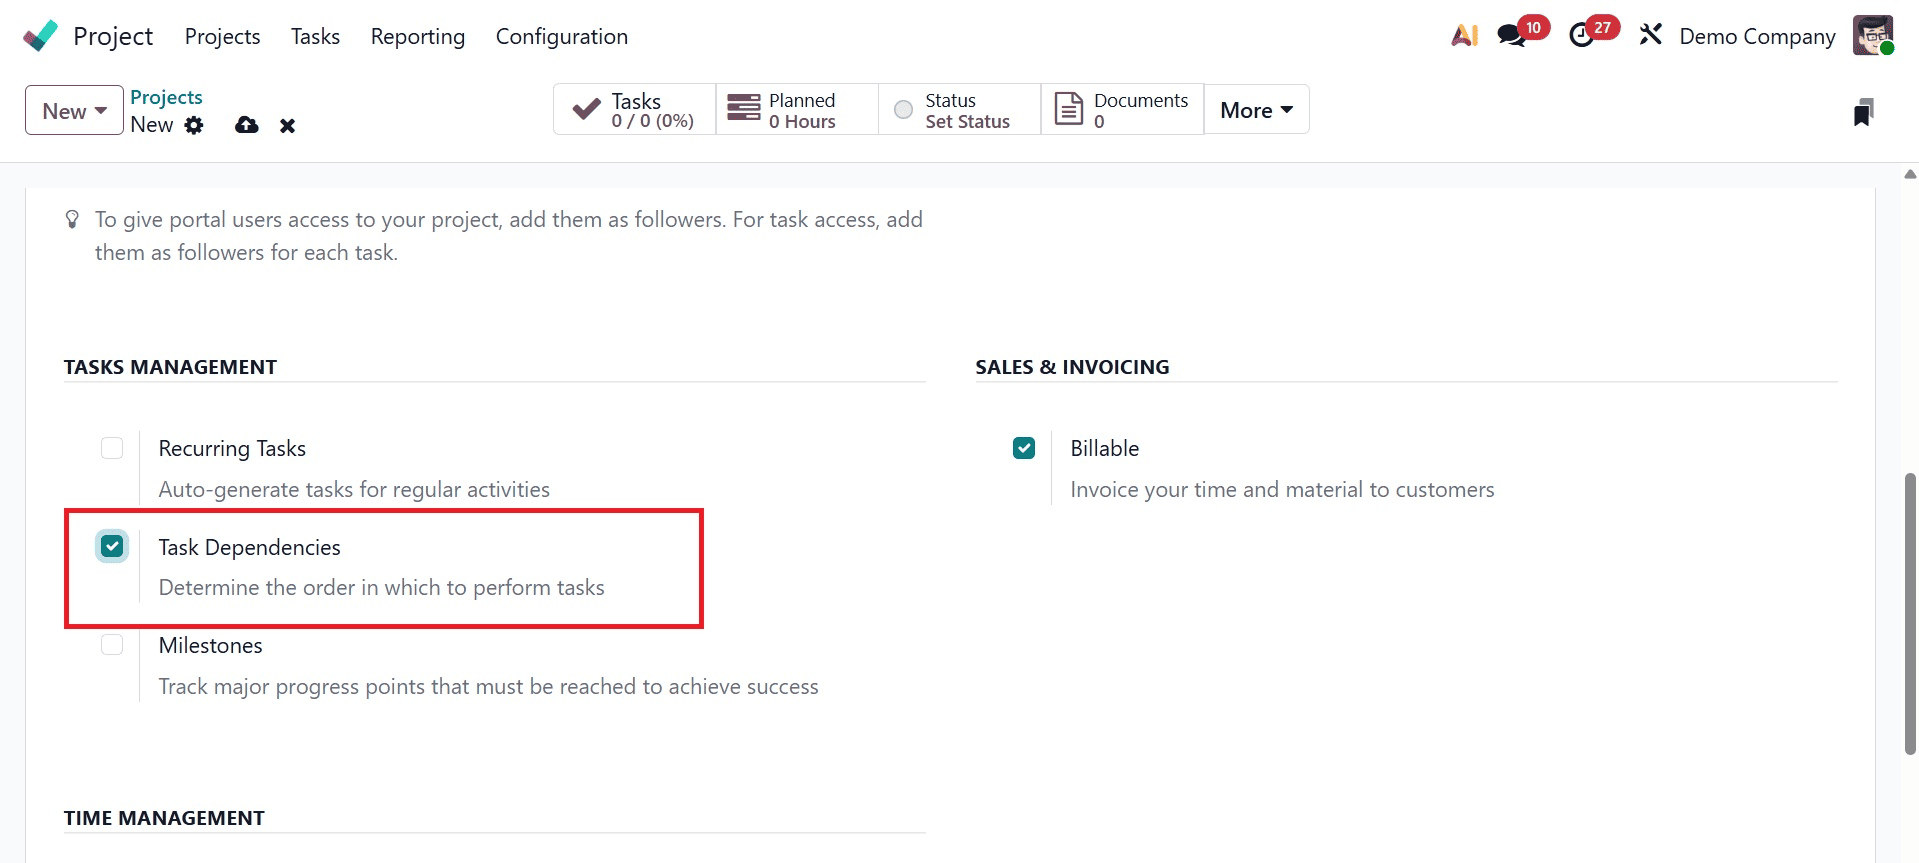Open the Tasks 0 / 0 (0%) stat button
This screenshot has height=863, width=1919.
[634, 110]
